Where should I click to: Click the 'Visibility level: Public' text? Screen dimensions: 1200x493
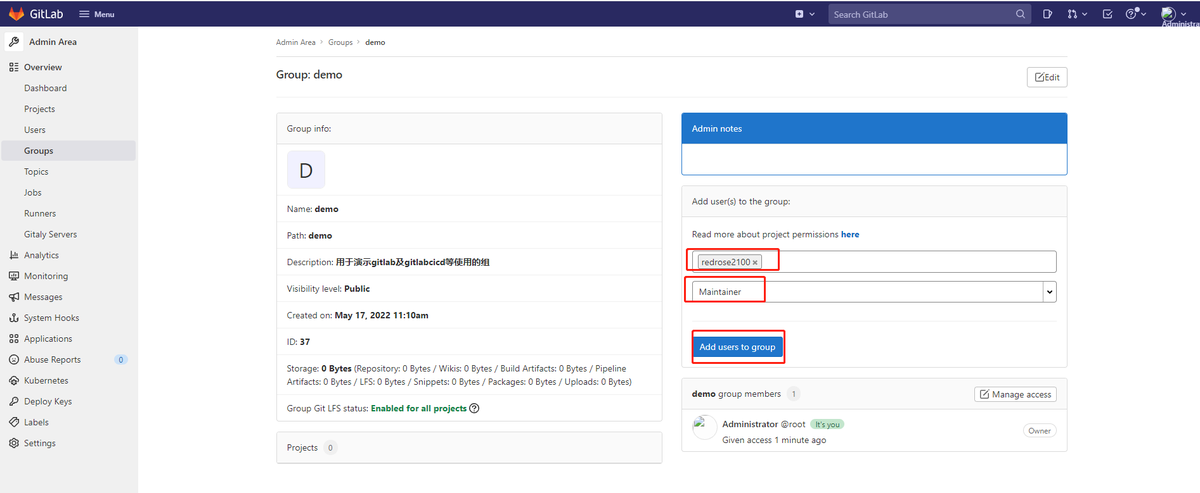coord(328,288)
